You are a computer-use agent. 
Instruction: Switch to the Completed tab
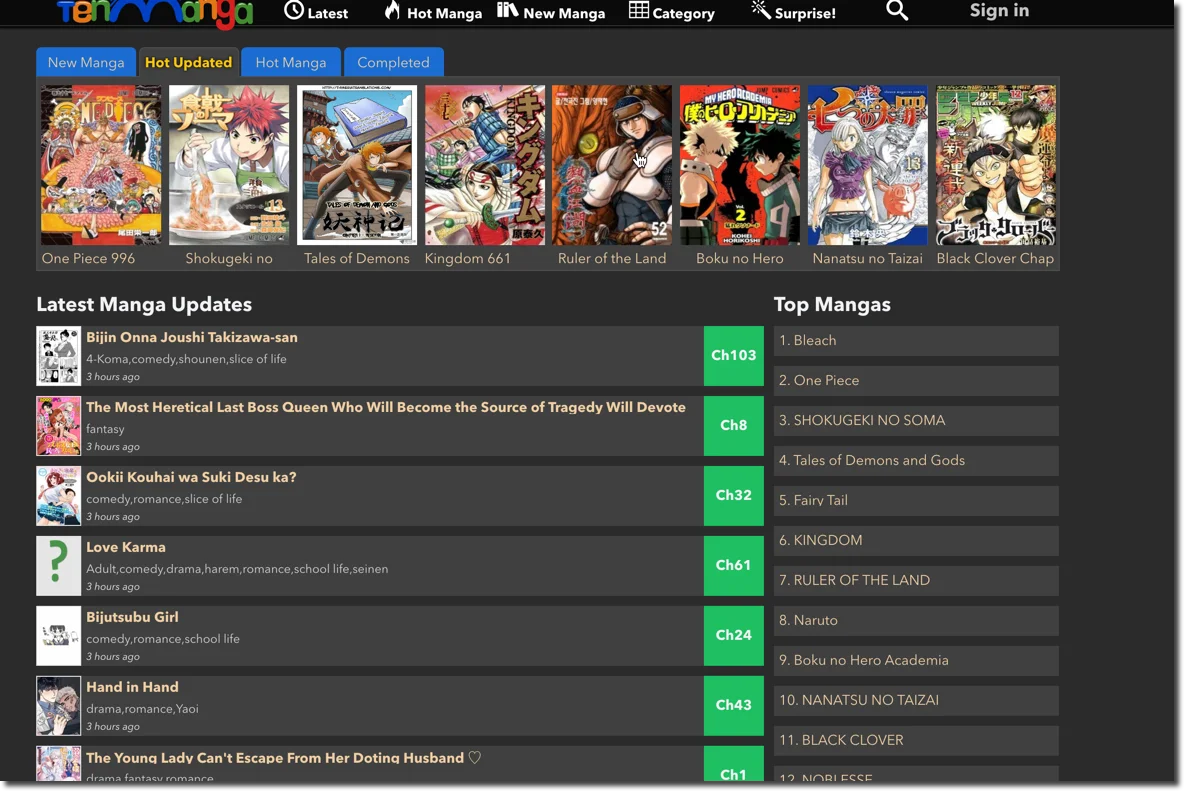coord(393,63)
